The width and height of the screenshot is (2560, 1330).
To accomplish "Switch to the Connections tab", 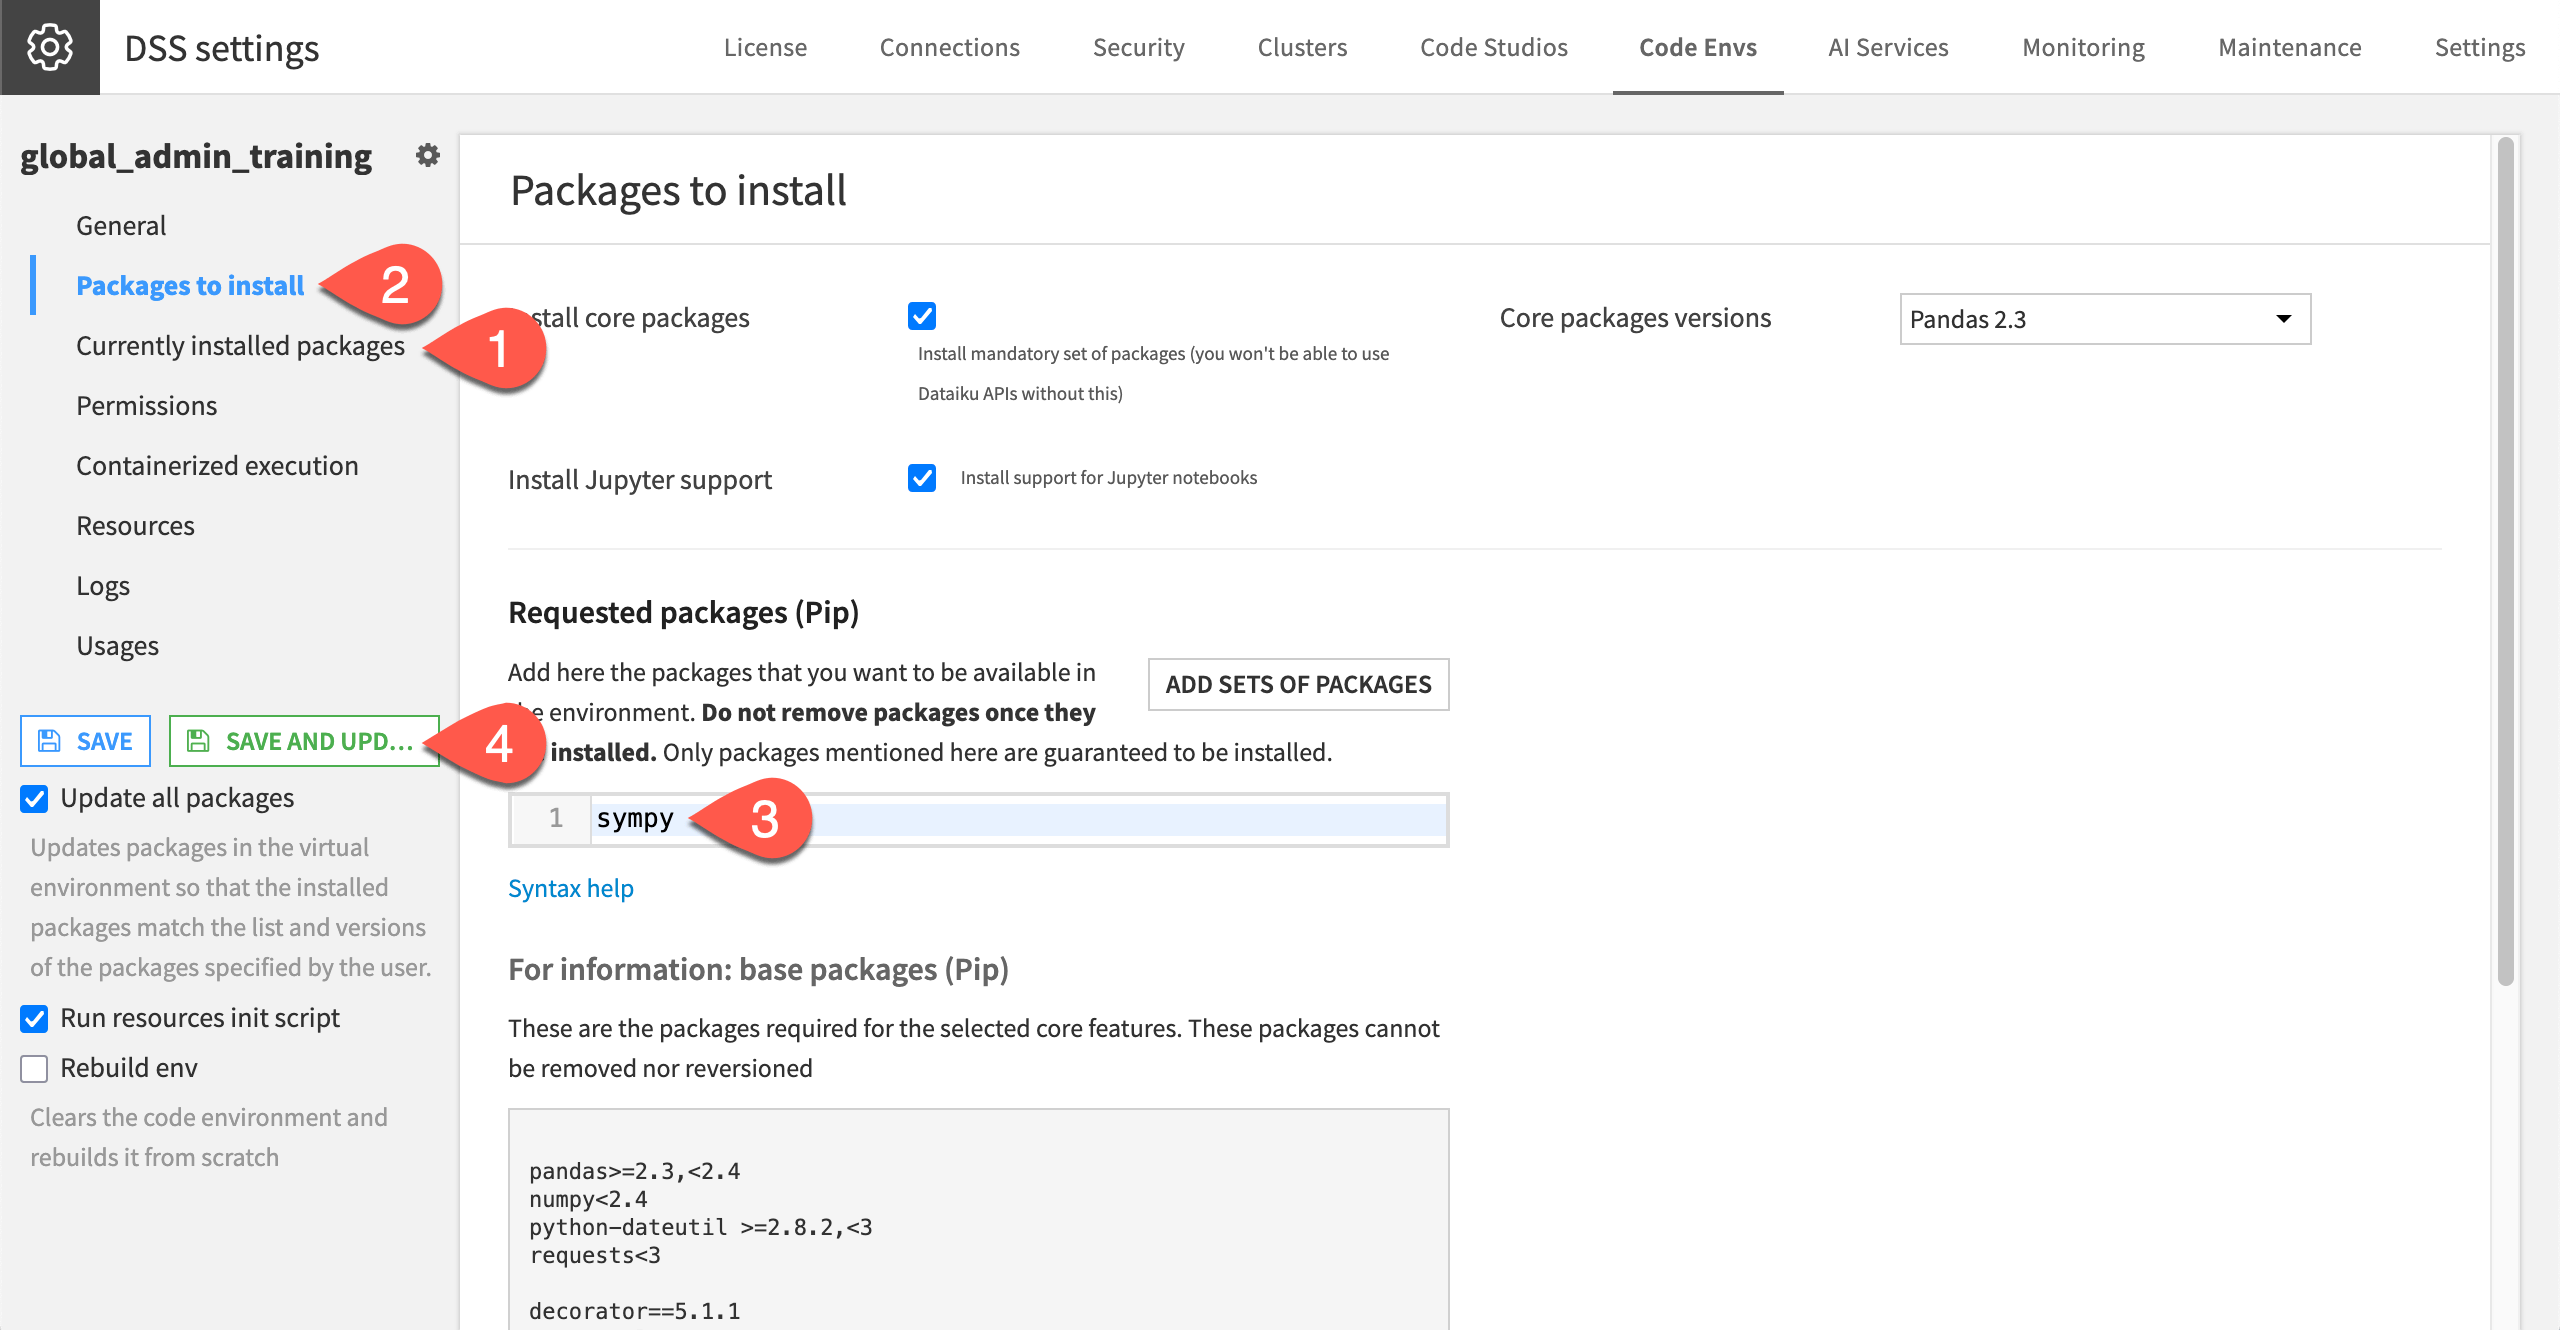I will [x=949, y=47].
